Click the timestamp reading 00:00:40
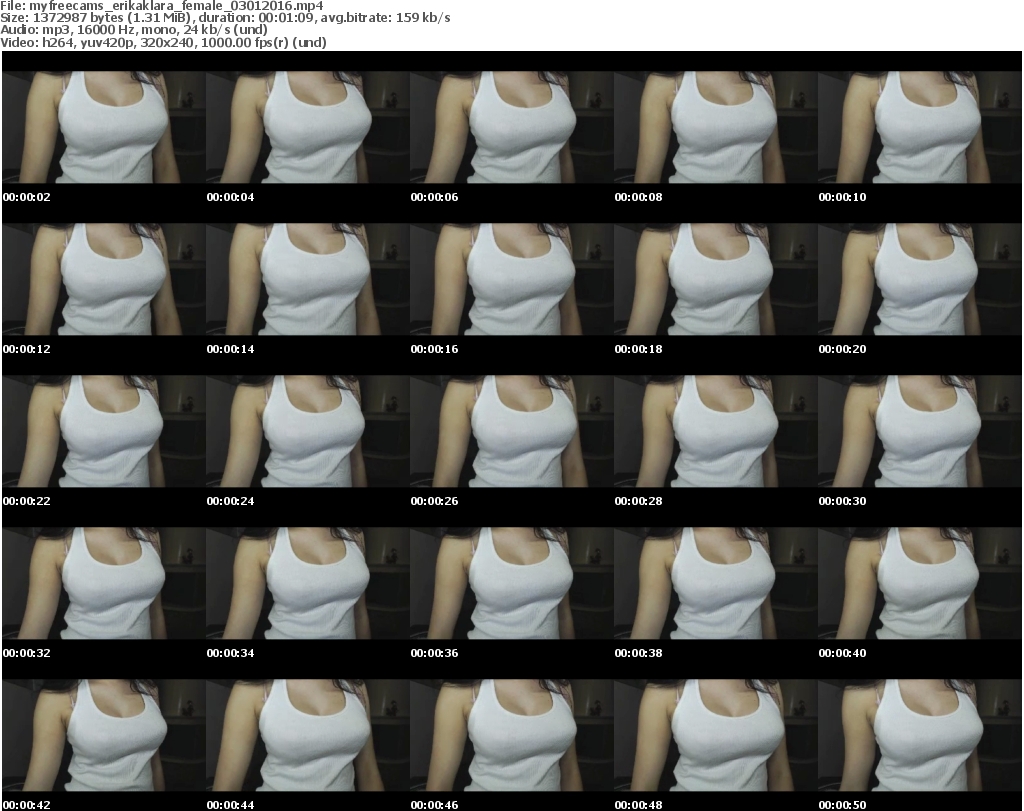 pyautogui.click(x=842, y=654)
